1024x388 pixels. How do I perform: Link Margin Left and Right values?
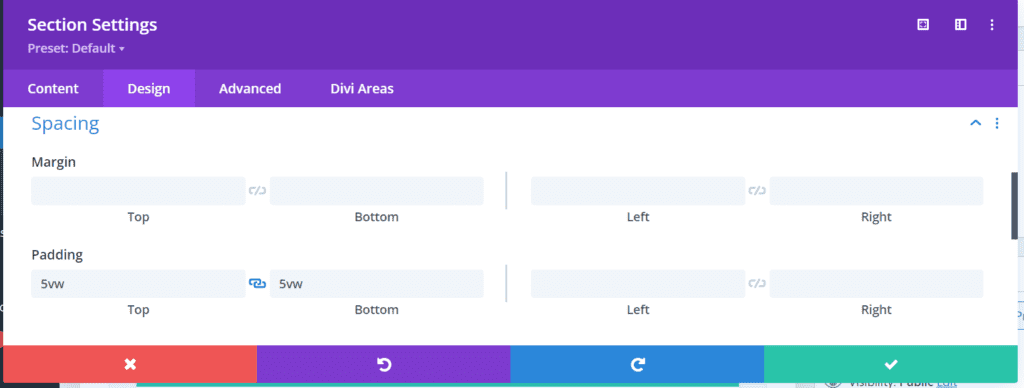(x=757, y=191)
